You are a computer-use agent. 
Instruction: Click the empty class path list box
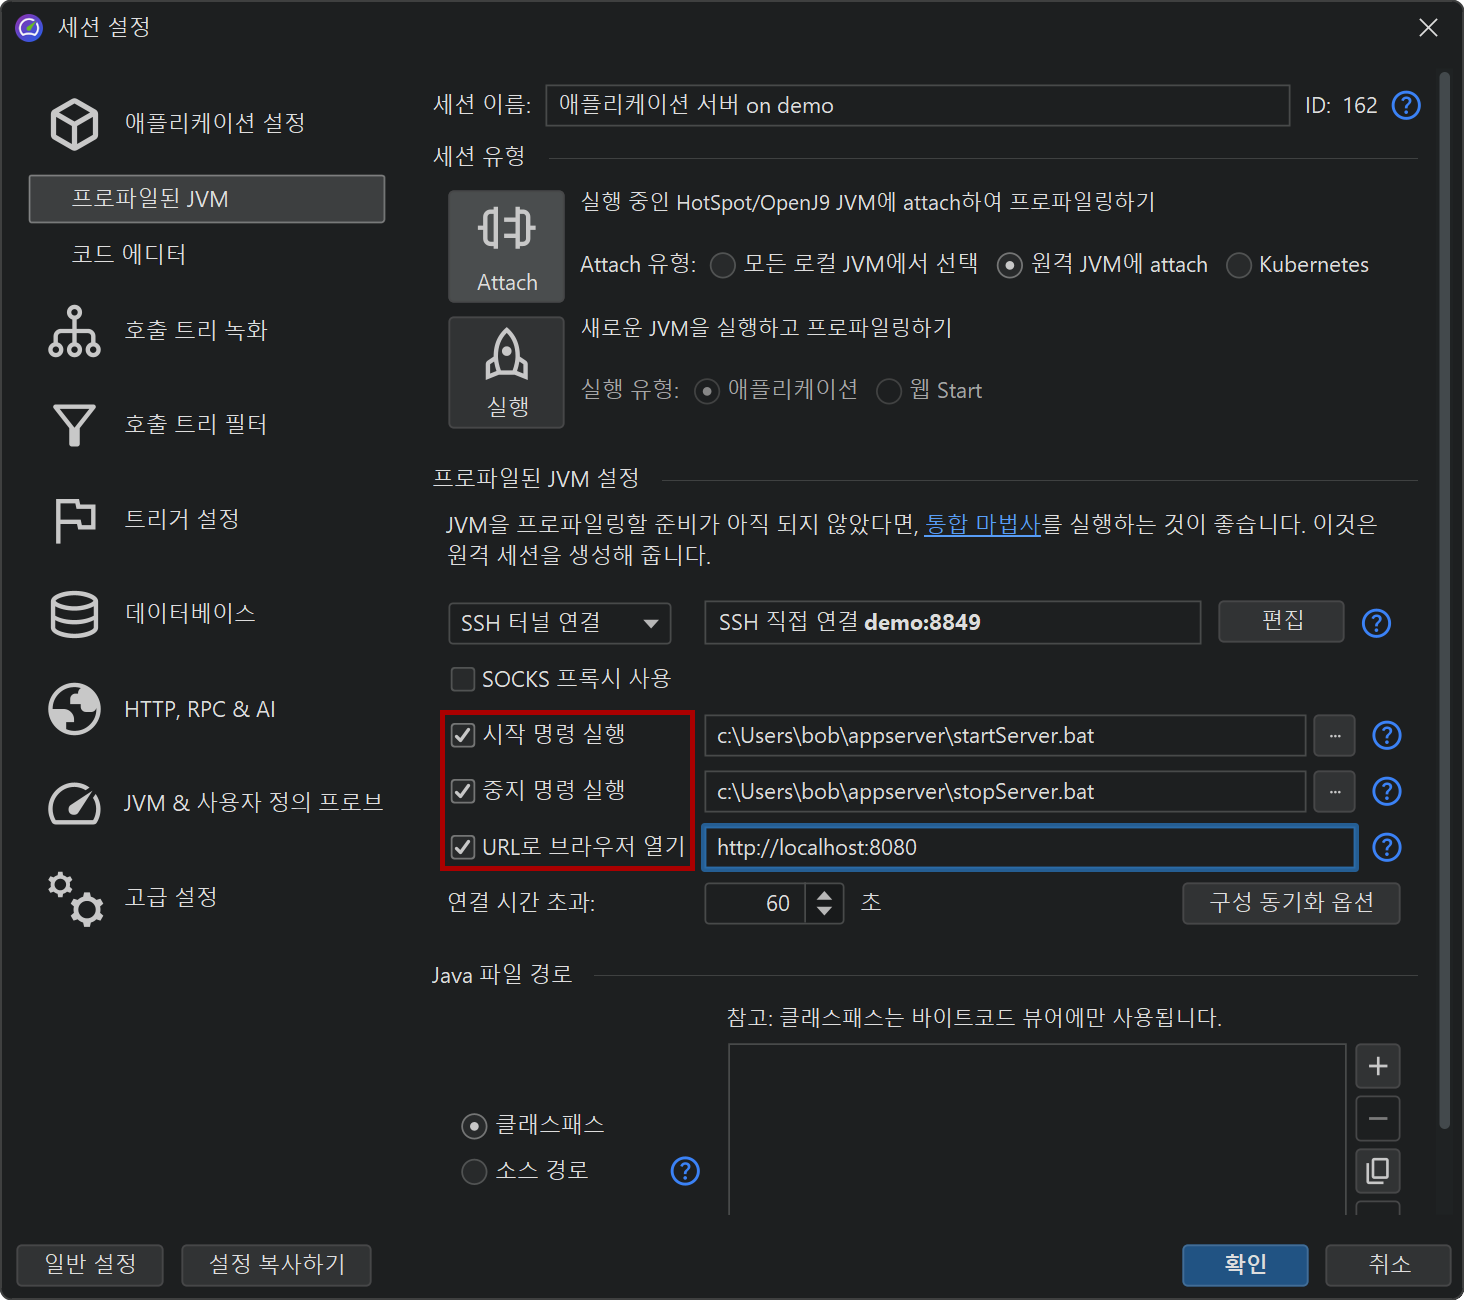(1037, 1129)
